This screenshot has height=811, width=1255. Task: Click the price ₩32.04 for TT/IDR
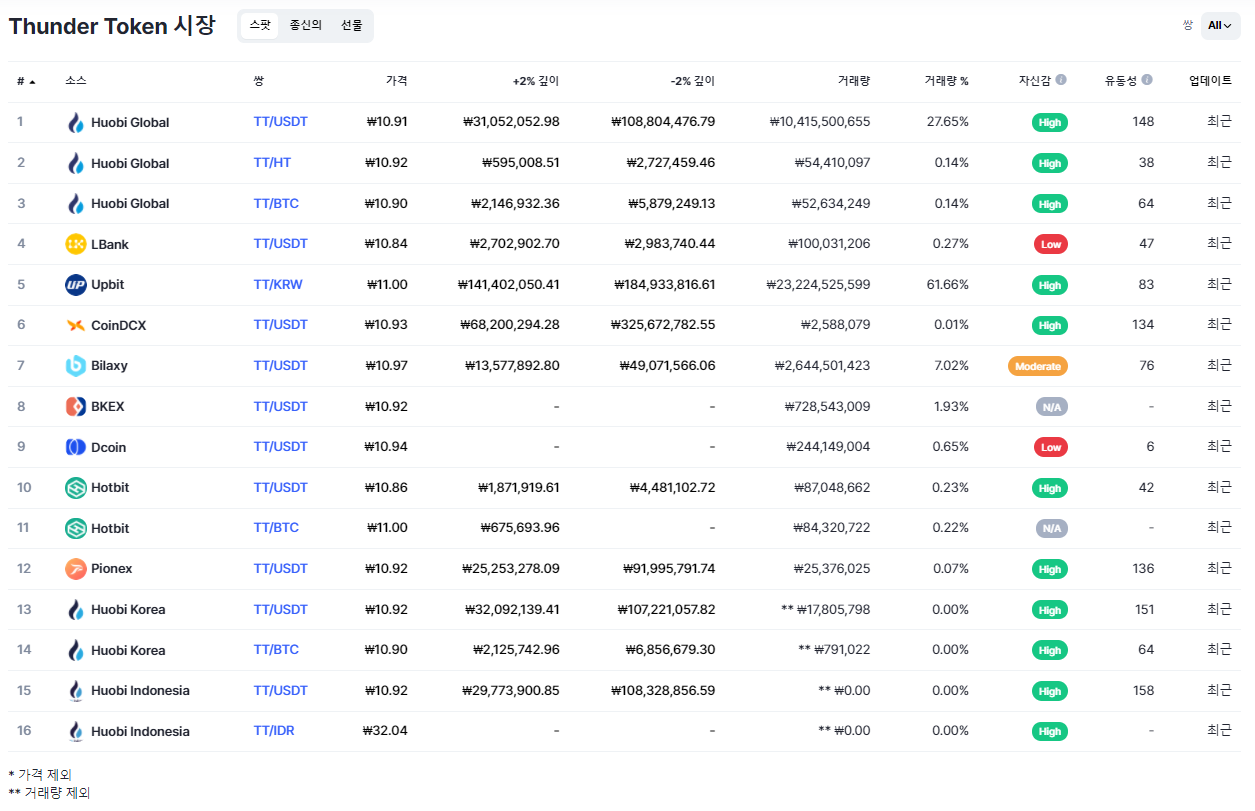click(x=385, y=731)
